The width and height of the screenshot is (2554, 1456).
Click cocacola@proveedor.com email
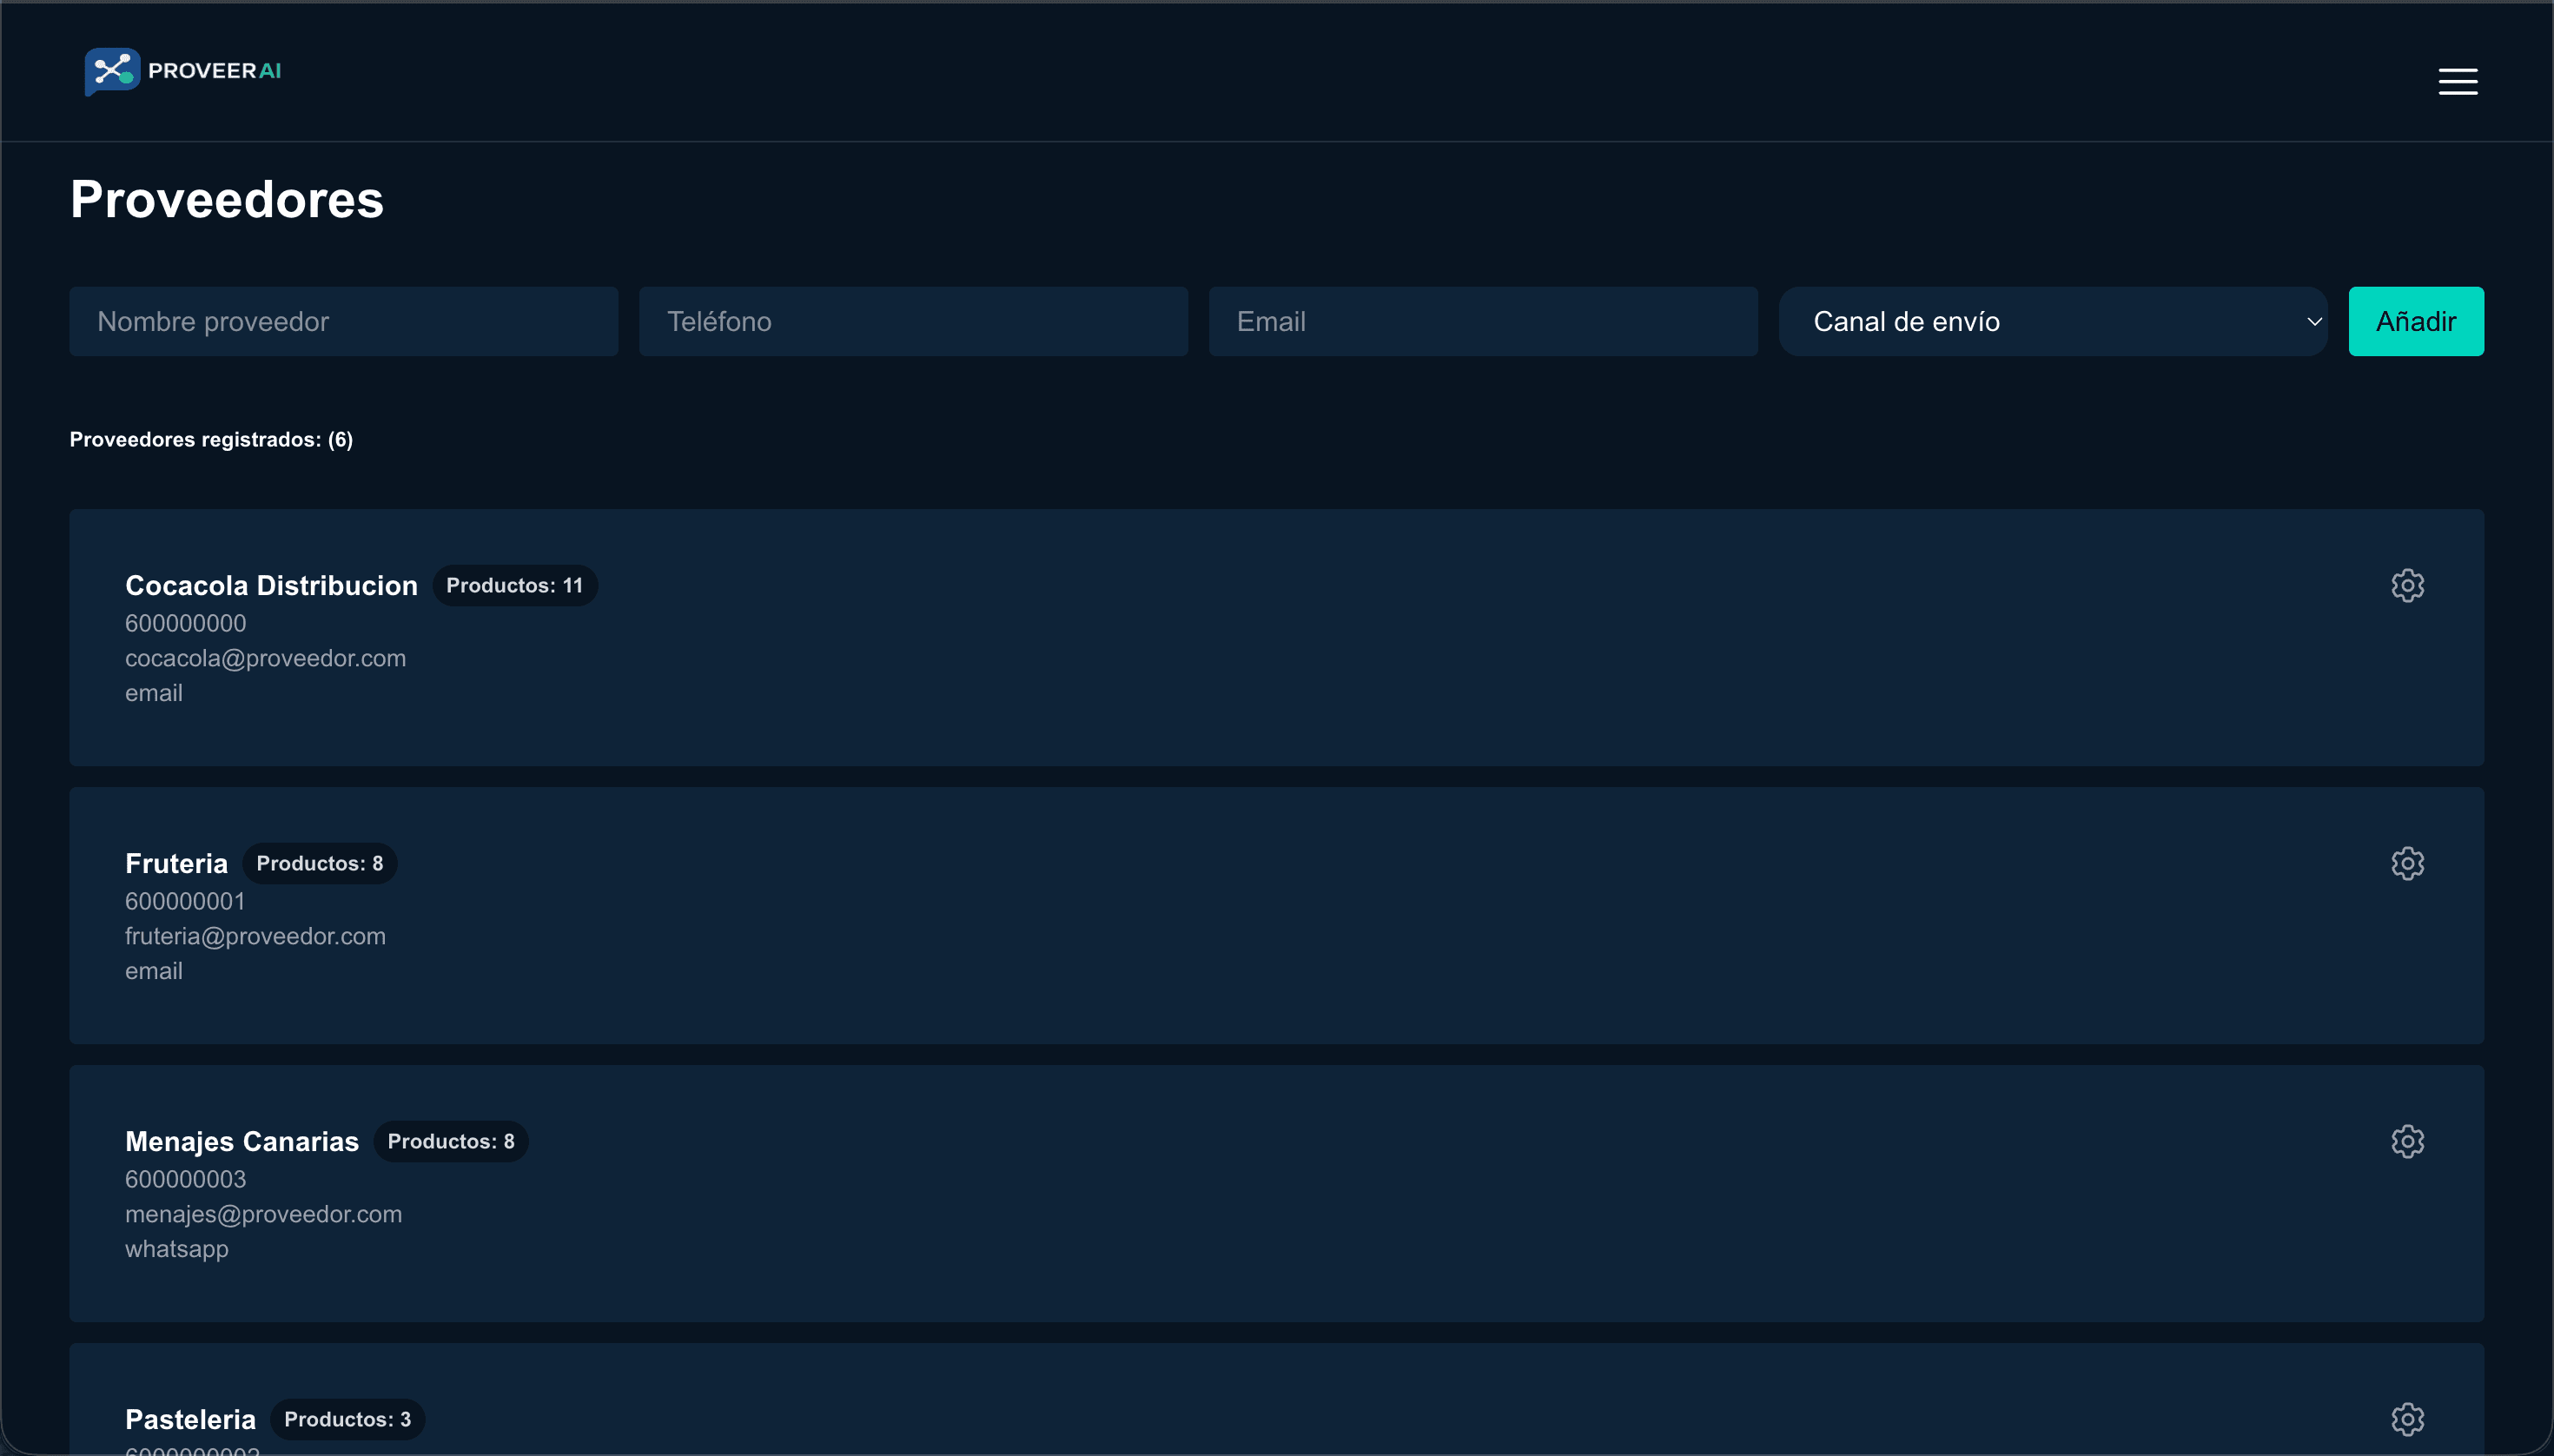(x=265, y=658)
